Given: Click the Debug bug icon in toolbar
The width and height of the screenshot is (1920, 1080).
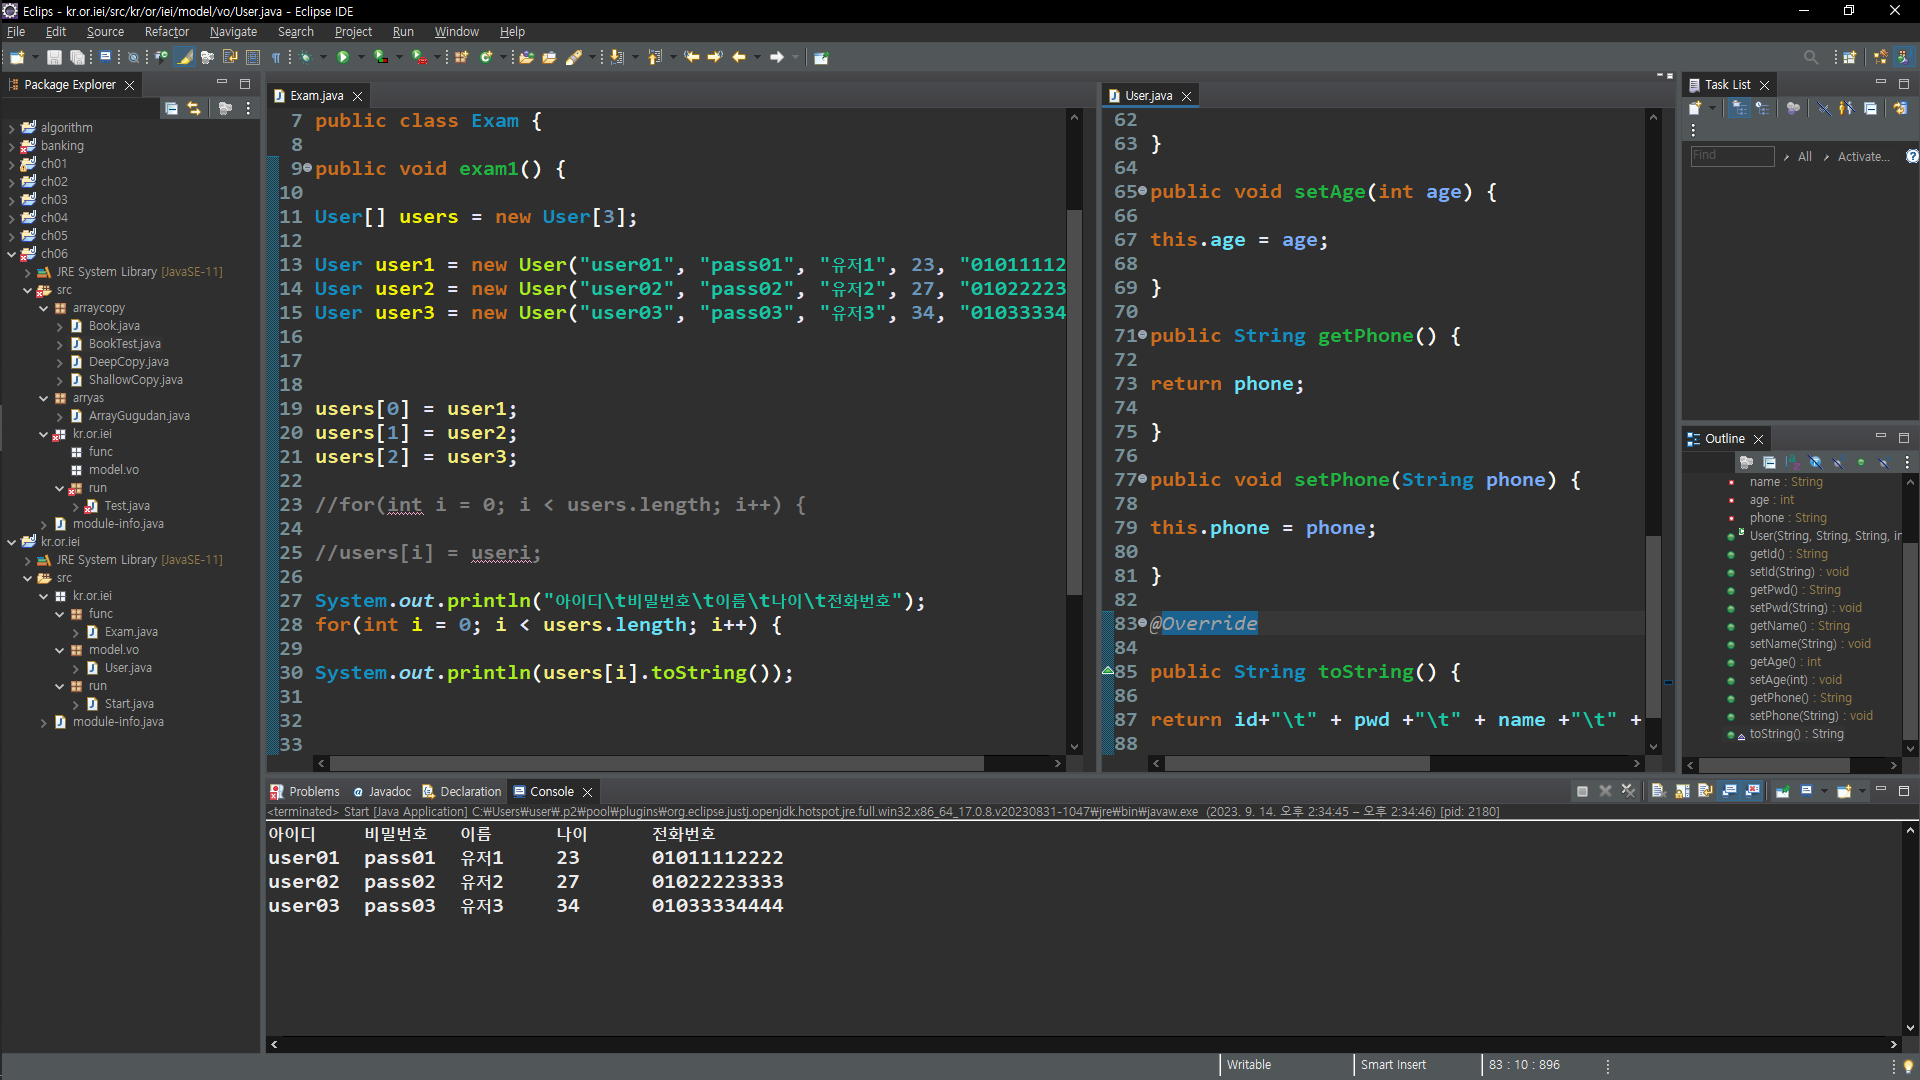Looking at the screenshot, I should tap(306, 57).
